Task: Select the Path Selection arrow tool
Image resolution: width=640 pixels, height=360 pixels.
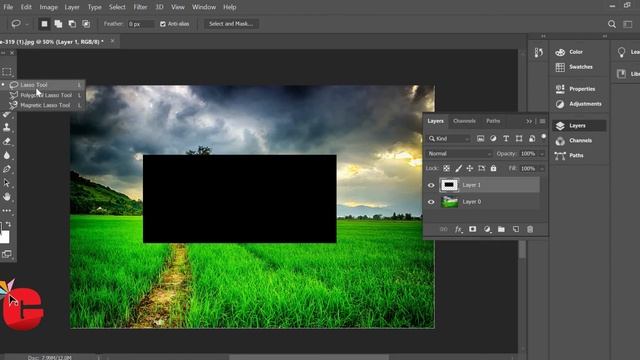Action: tap(7, 183)
